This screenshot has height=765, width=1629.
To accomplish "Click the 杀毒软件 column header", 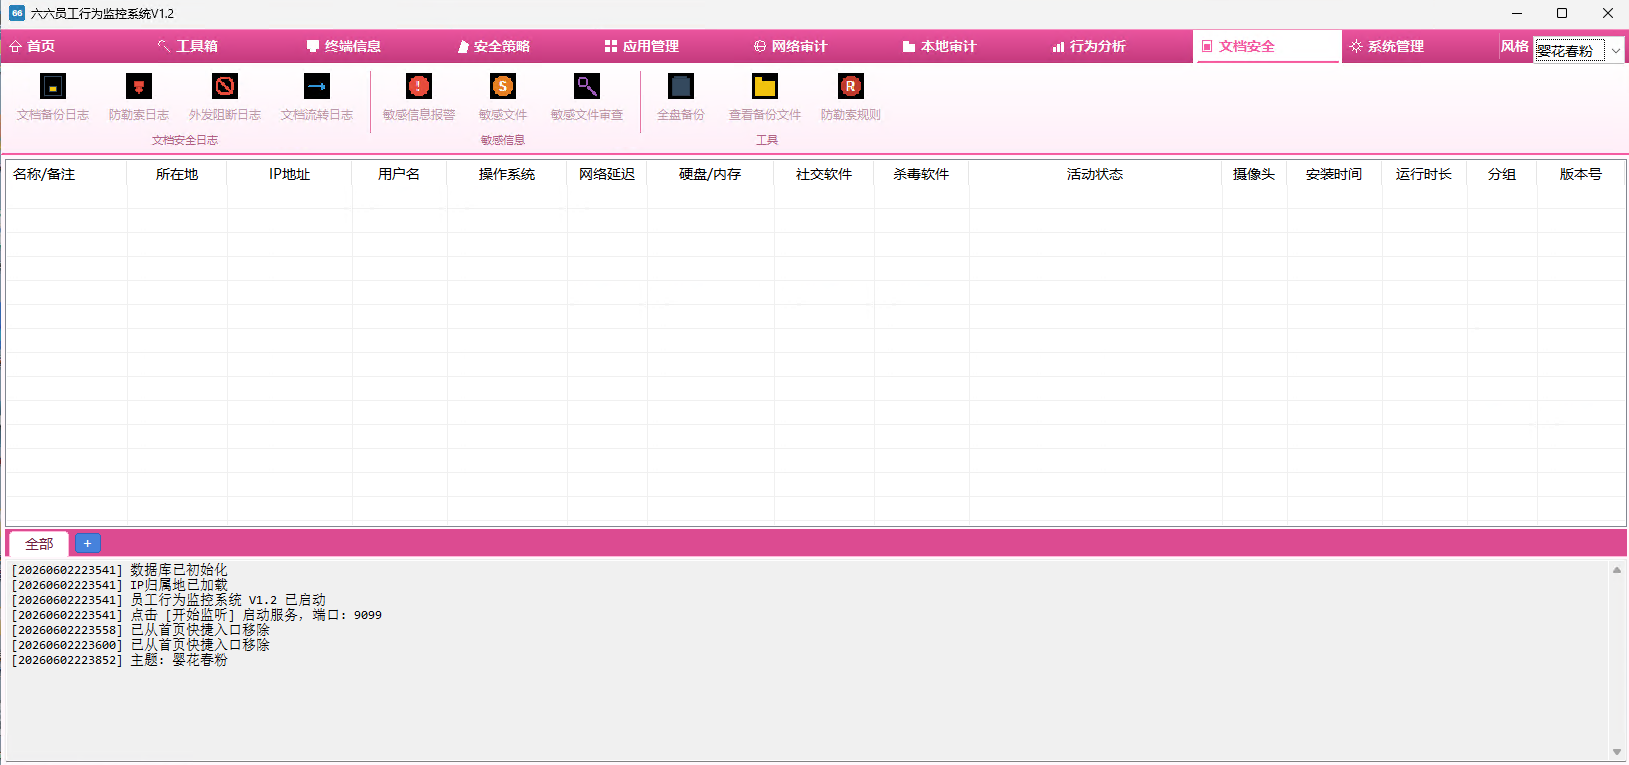I will coord(921,174).
